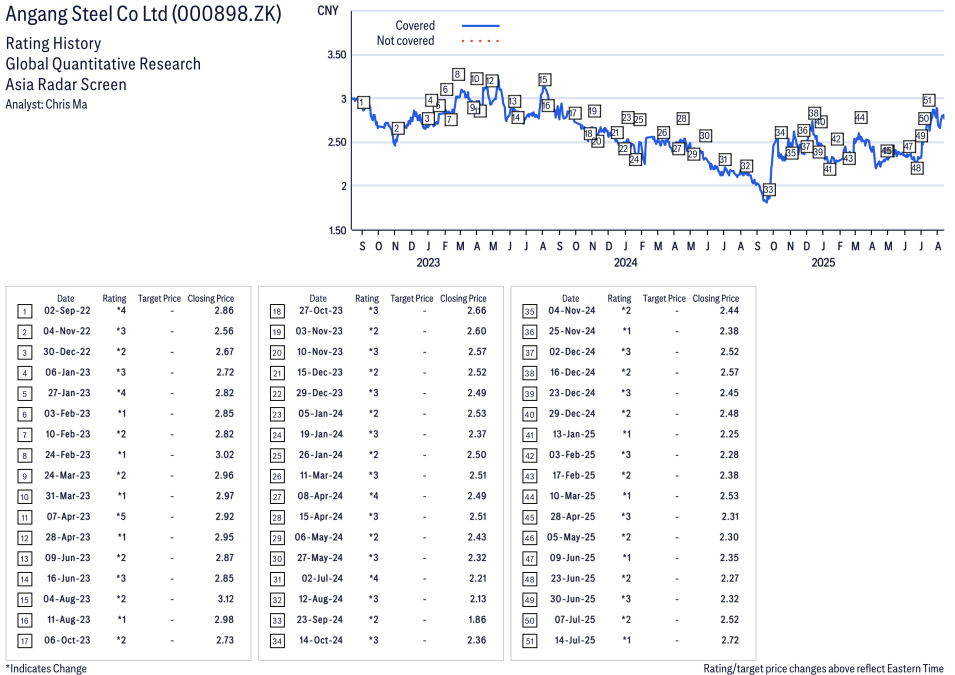The width and height of the screenshot is (955, 675).
Task: Select the date 07-Apr-23 in the table
Action: click(x=68, y=517)
